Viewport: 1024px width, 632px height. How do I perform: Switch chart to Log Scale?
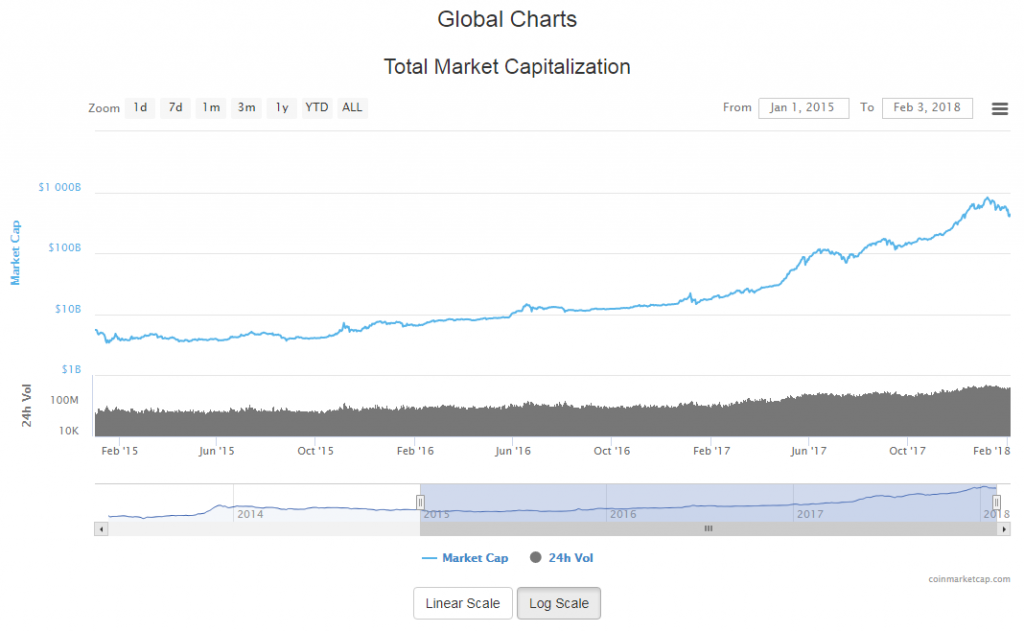(558, 604)
